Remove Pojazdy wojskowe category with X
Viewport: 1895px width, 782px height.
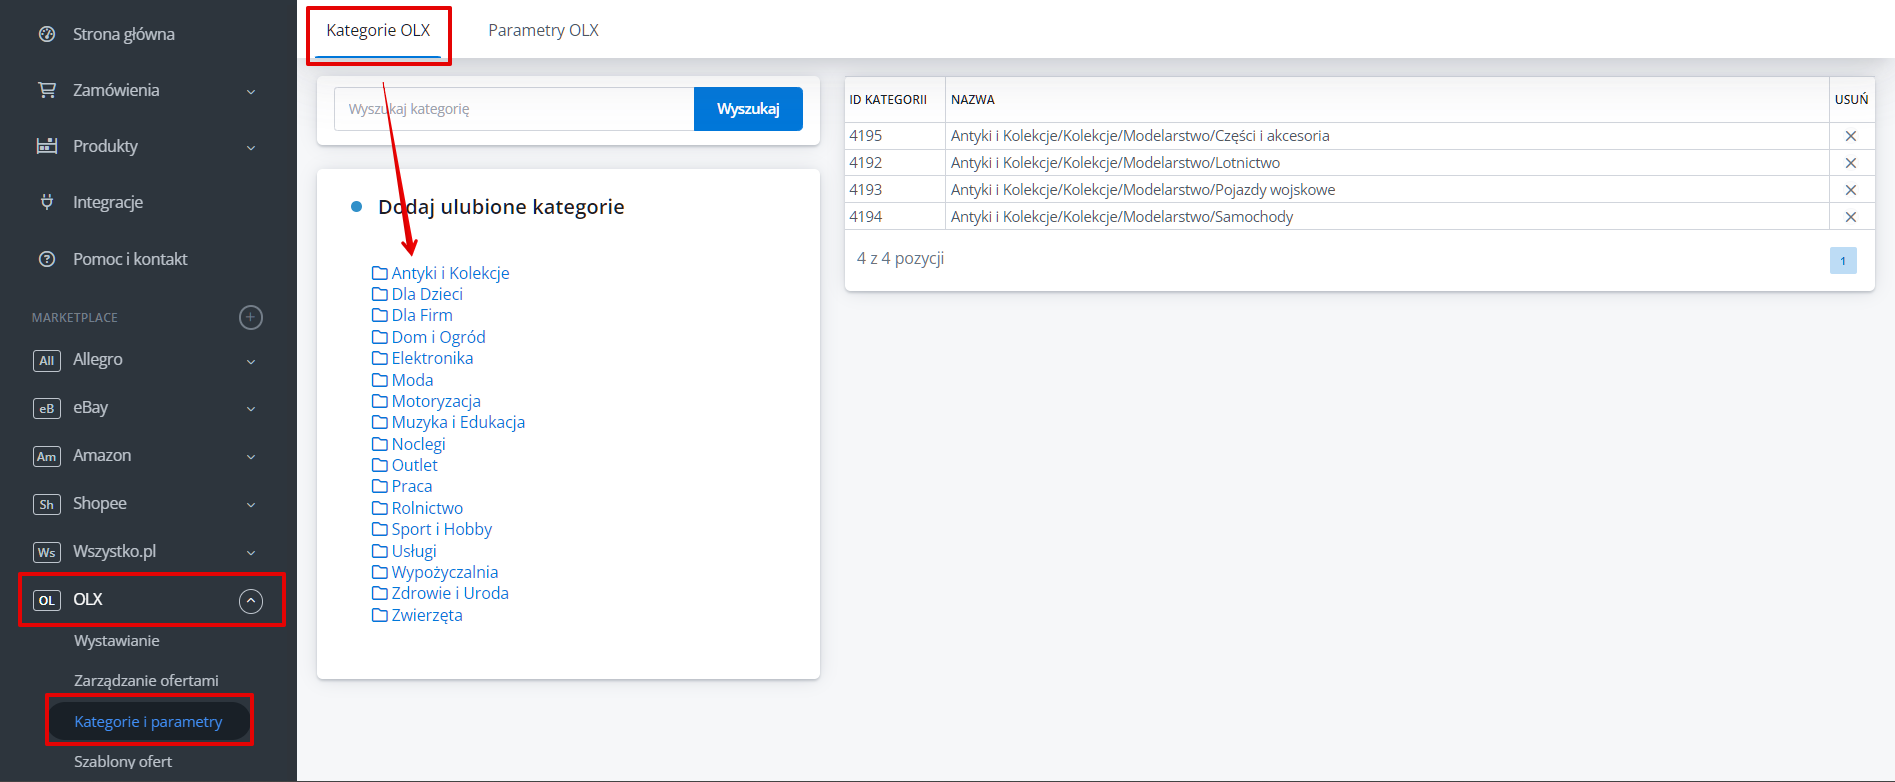pyautogui.click(x=1851, y=190)
